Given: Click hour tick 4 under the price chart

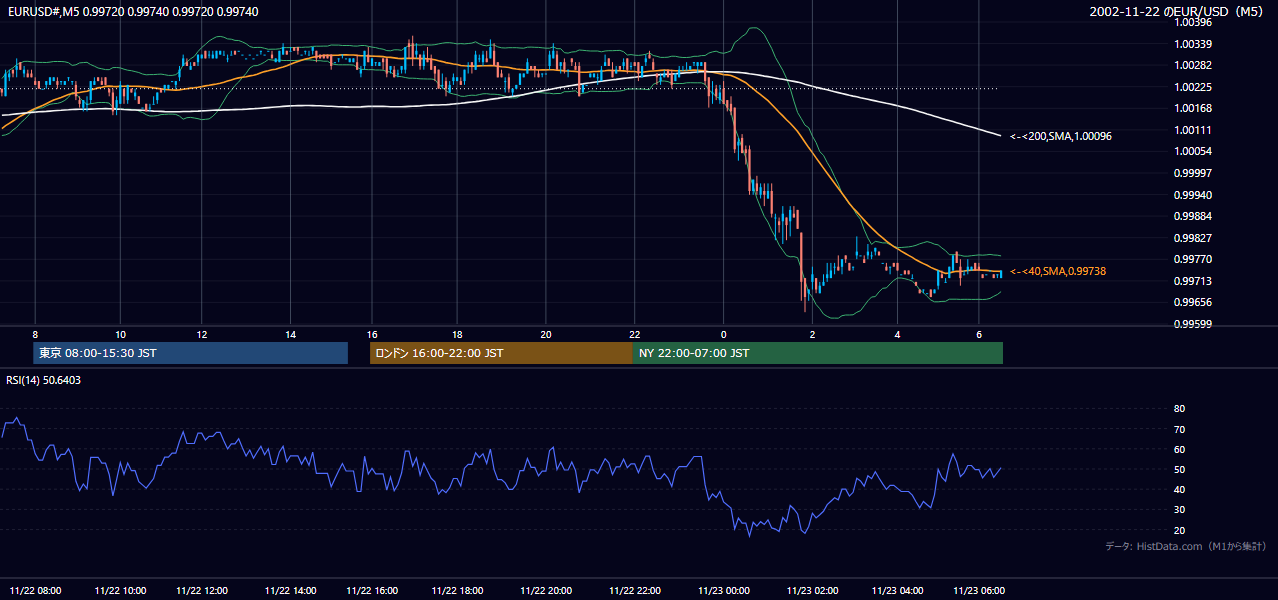Looking at the screenshot, I should pyautogui.click(x=898, y=334).
